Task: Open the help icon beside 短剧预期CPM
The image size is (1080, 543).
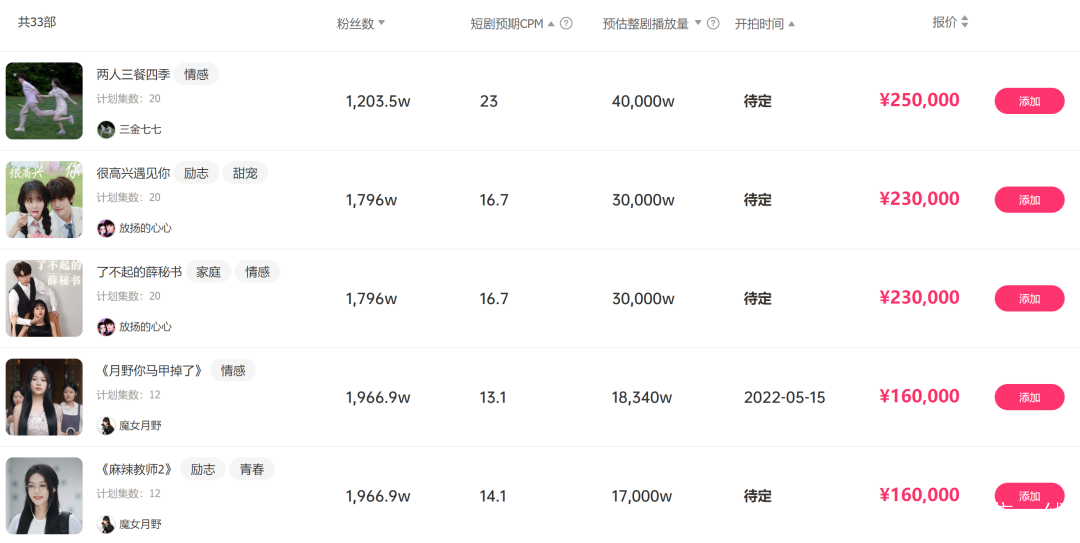Action: pos(566,23)
